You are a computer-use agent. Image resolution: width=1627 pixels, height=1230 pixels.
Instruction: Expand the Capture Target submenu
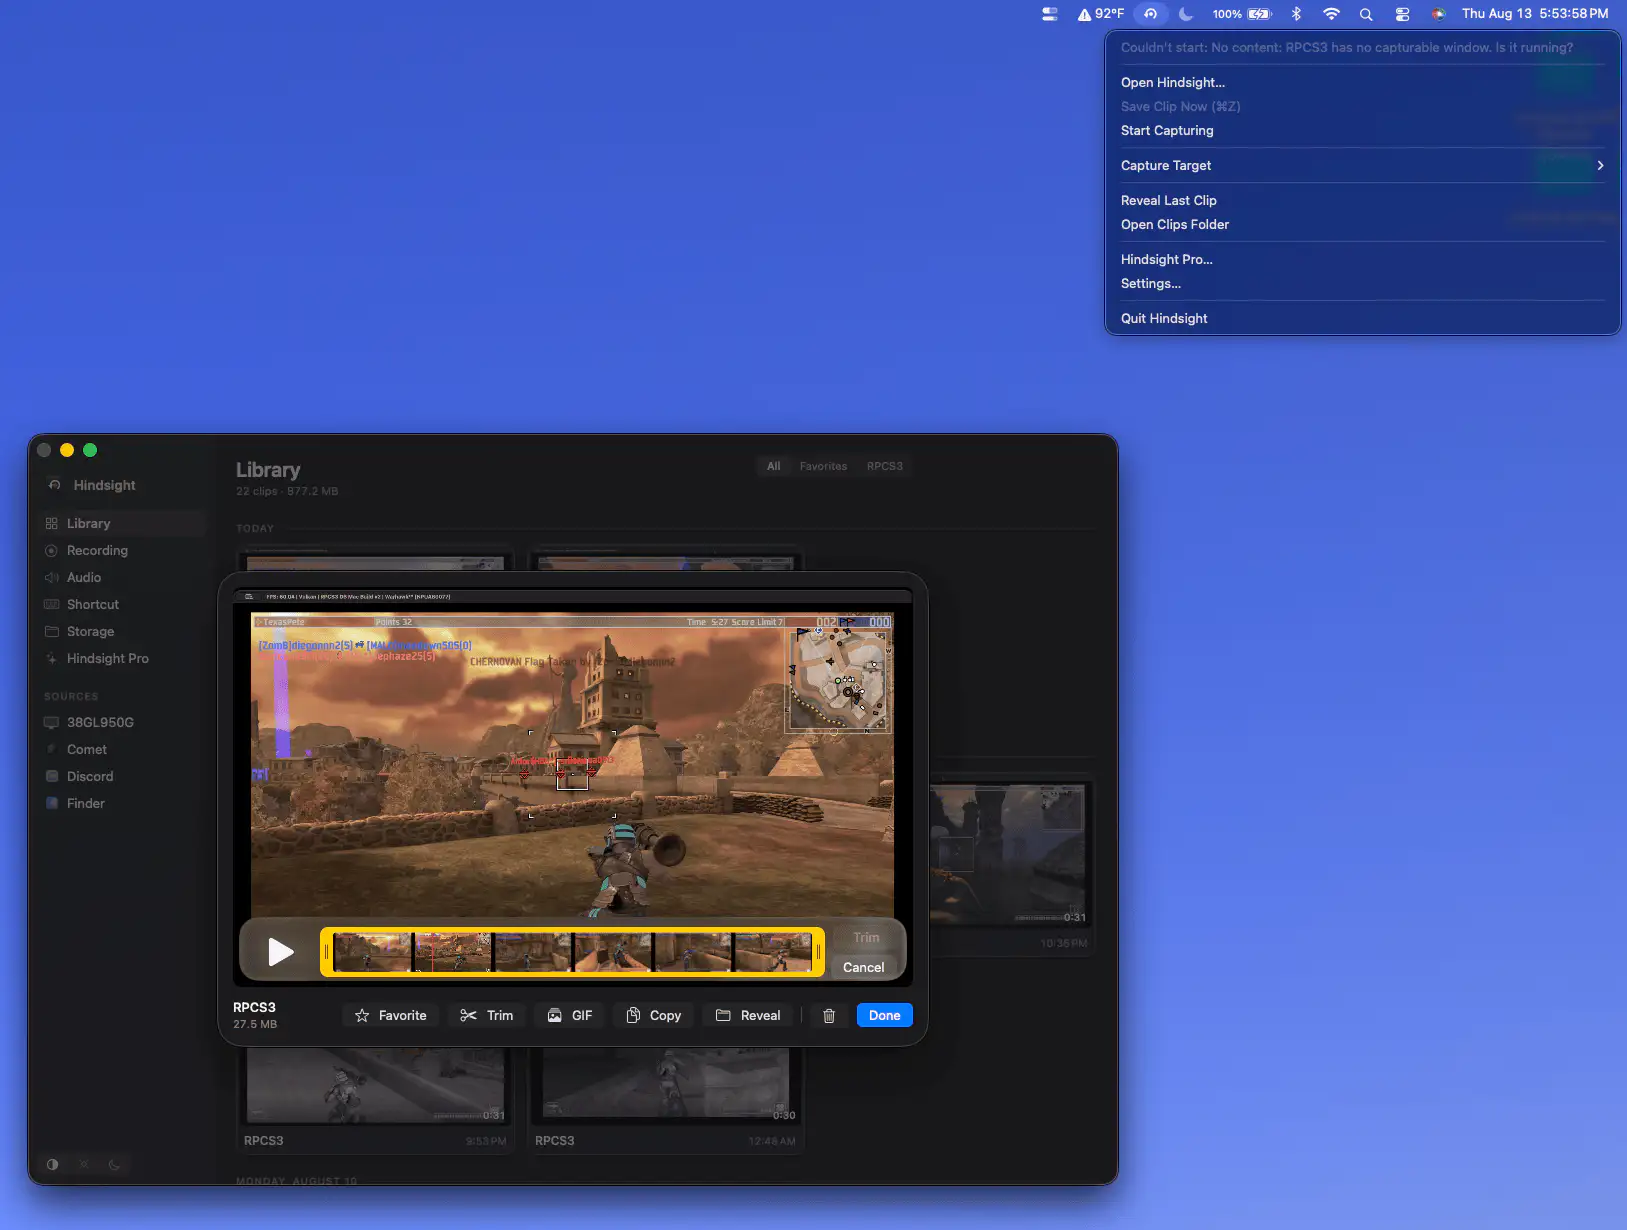click(1362, 165)
